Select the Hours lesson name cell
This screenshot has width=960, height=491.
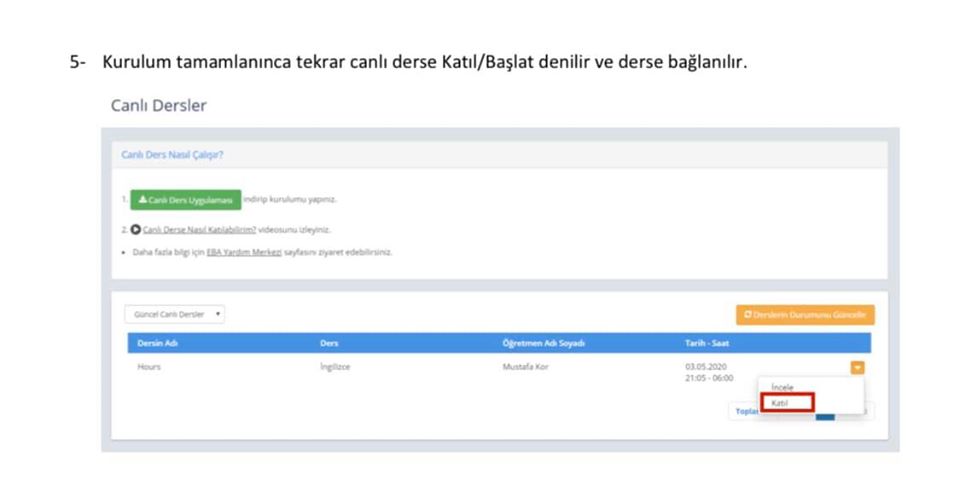149,367
